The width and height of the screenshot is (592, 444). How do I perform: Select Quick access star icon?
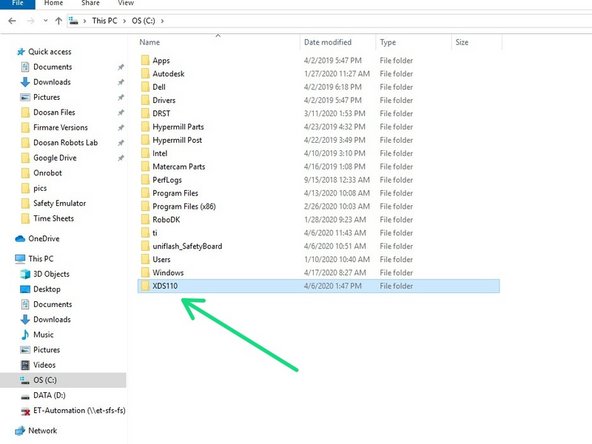tap(21, 52)
